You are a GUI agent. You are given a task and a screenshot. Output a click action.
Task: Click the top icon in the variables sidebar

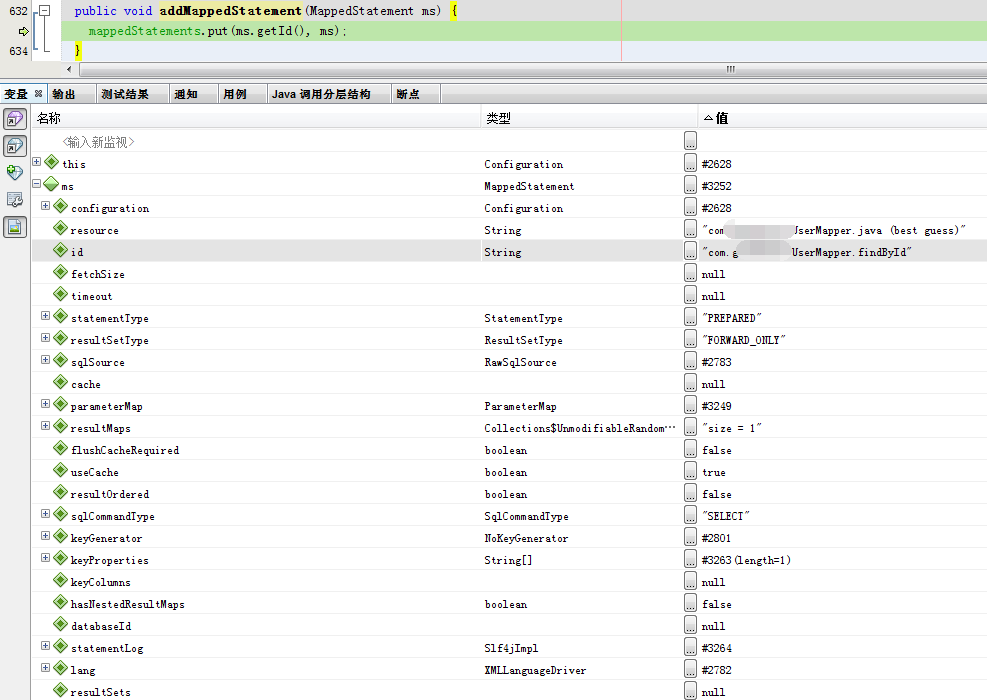[x=14, y=118]
